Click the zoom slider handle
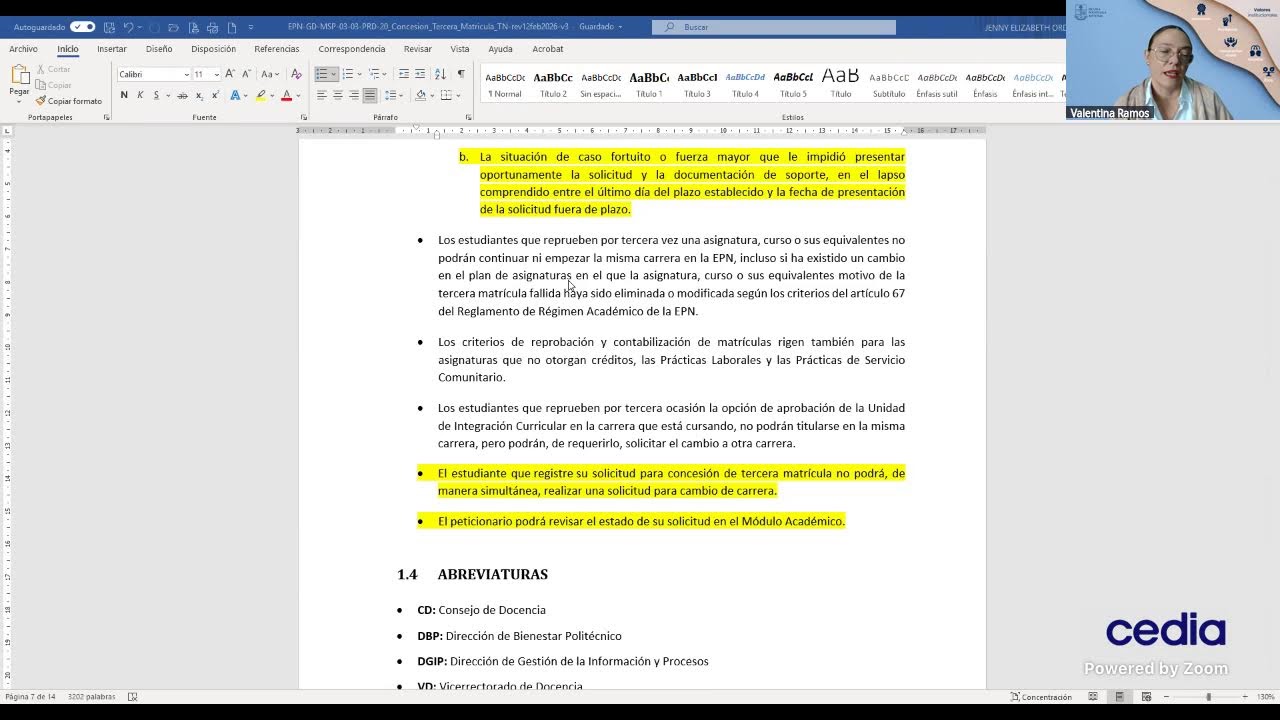The height and width of the screenshot is (720, 1280). 1208,697
